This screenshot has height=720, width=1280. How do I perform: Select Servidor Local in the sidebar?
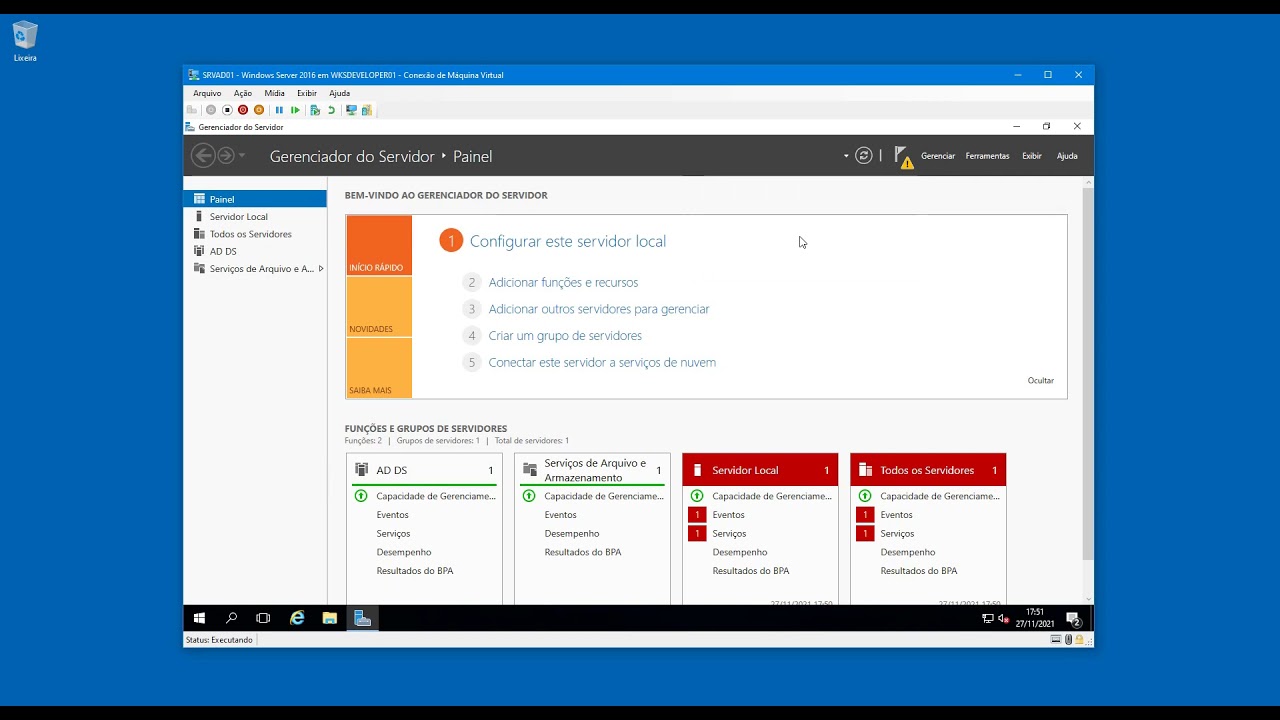click(x=255, y=216)
